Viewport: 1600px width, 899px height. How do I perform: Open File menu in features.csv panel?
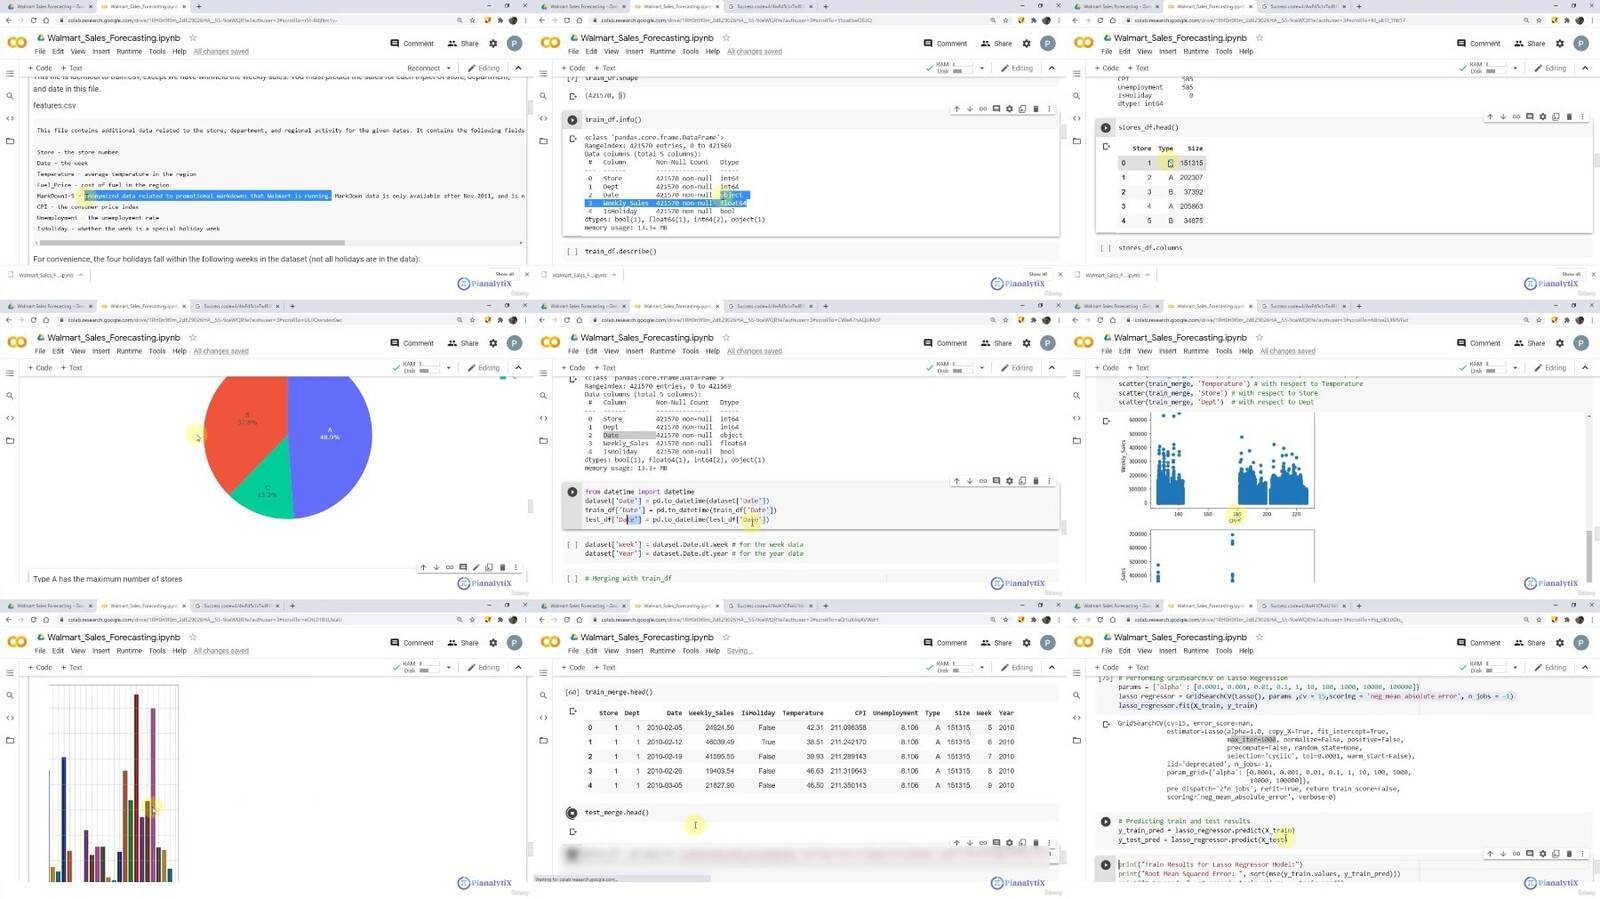point(40,51)
